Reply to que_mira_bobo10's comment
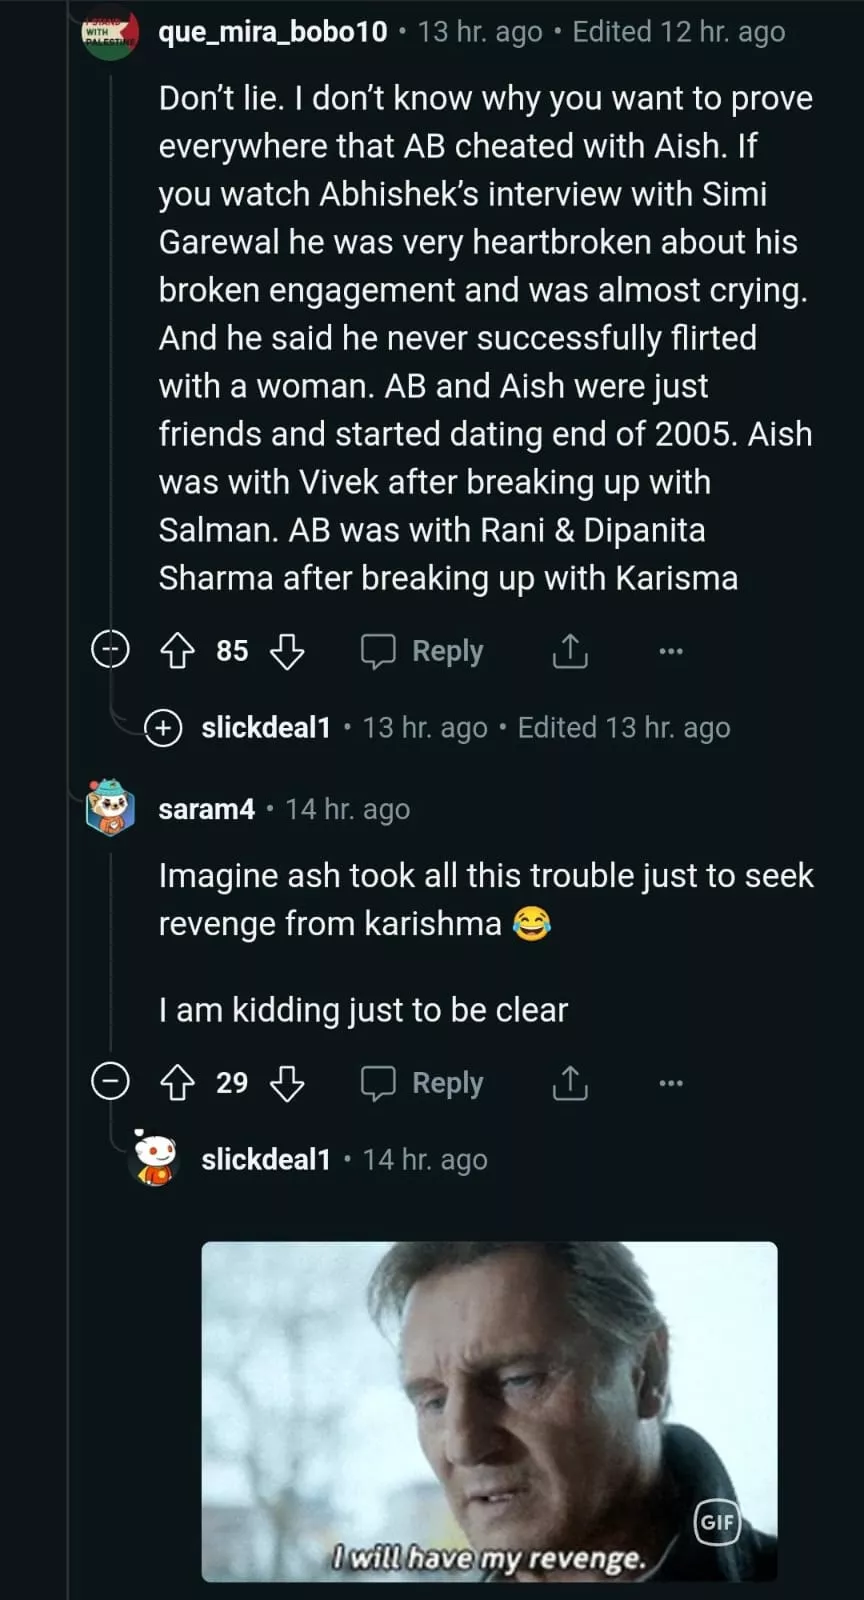This screenshot has height=1600, width=864. [x=423, y=651]
